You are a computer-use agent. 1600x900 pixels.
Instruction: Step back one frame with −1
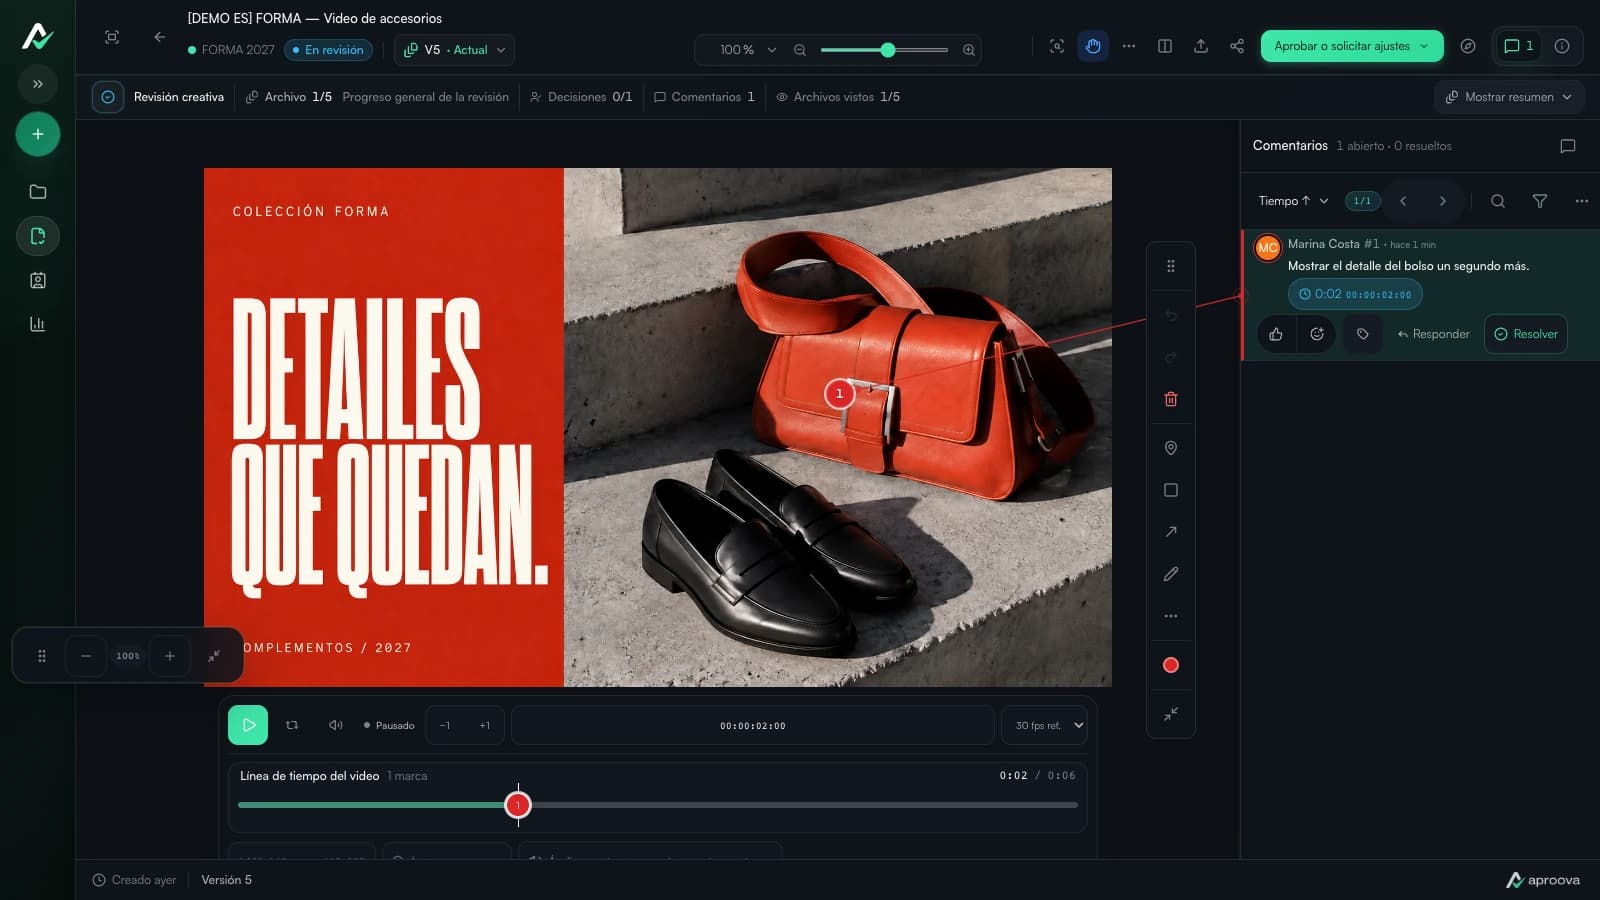click(x=445, y=725)
